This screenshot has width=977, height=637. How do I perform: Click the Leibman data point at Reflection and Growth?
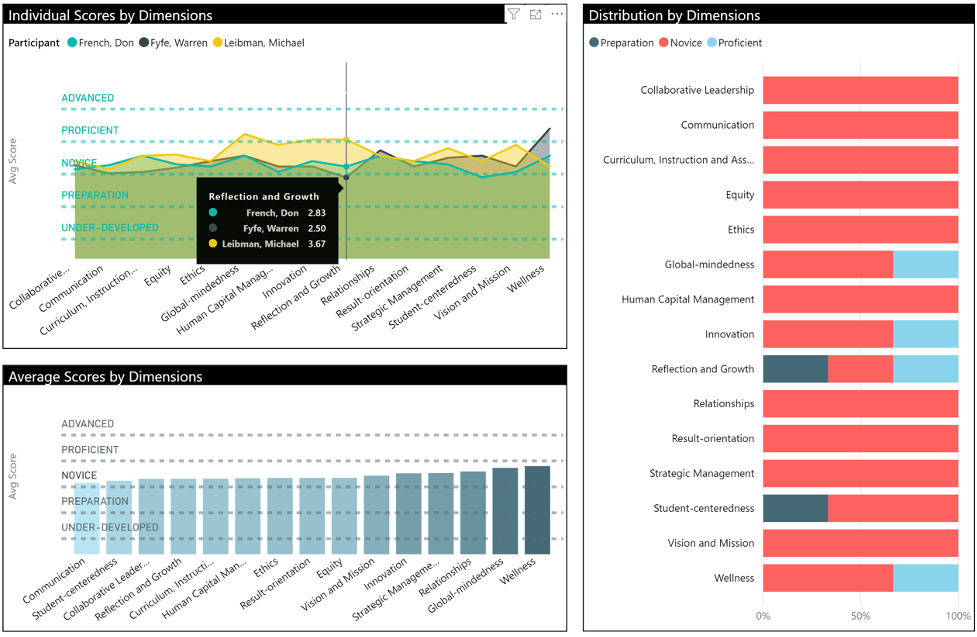click(346, 140)
